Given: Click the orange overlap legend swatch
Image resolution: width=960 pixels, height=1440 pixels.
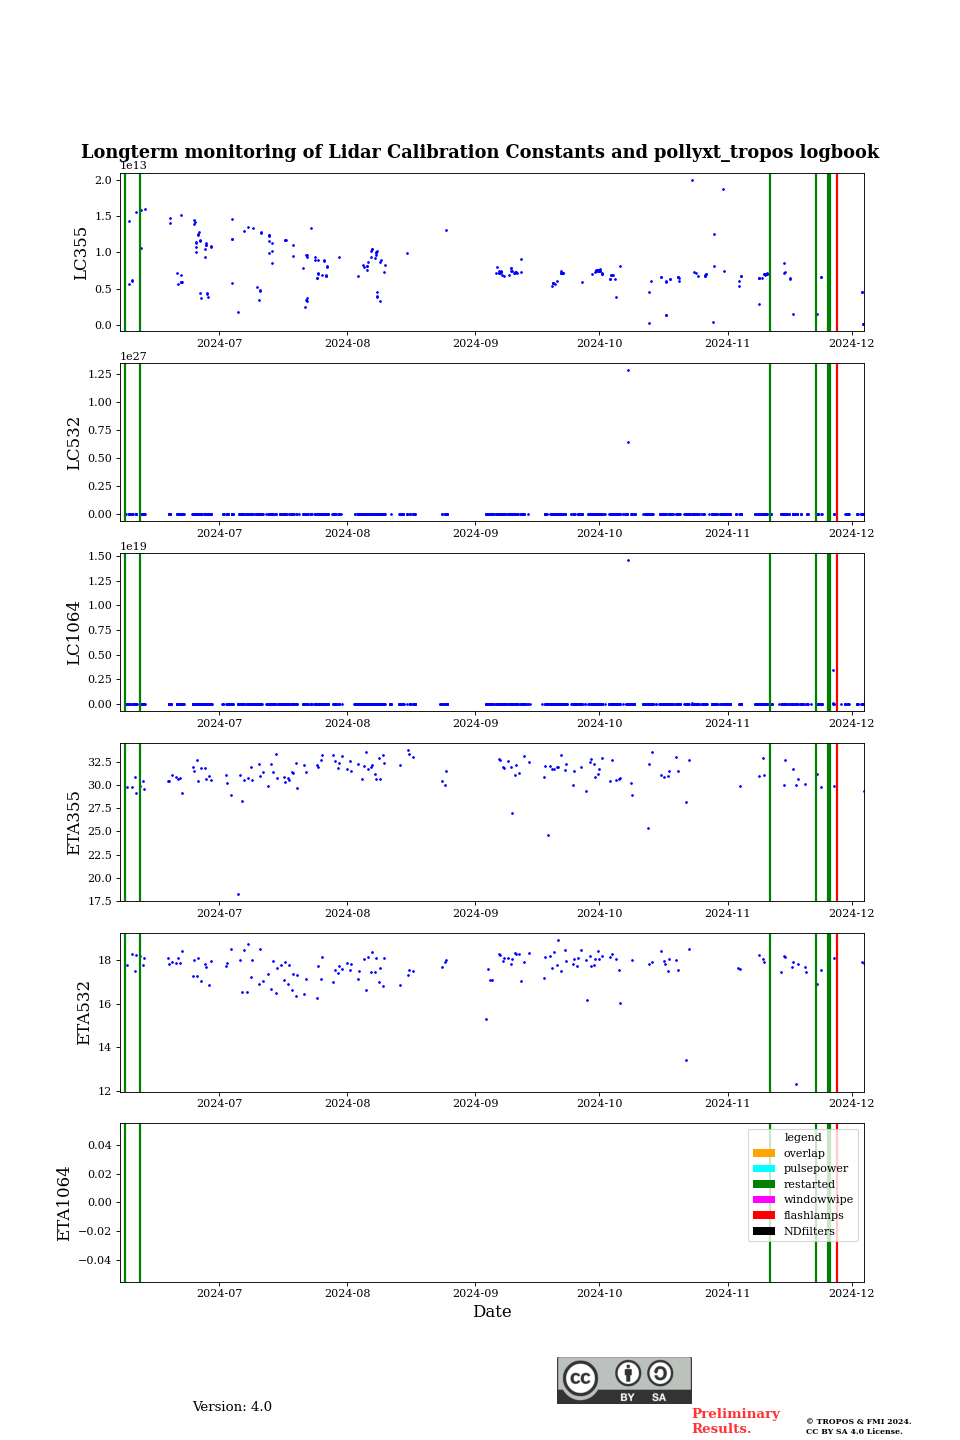Looking at the screenshot, I should [x=763, y=1153].
